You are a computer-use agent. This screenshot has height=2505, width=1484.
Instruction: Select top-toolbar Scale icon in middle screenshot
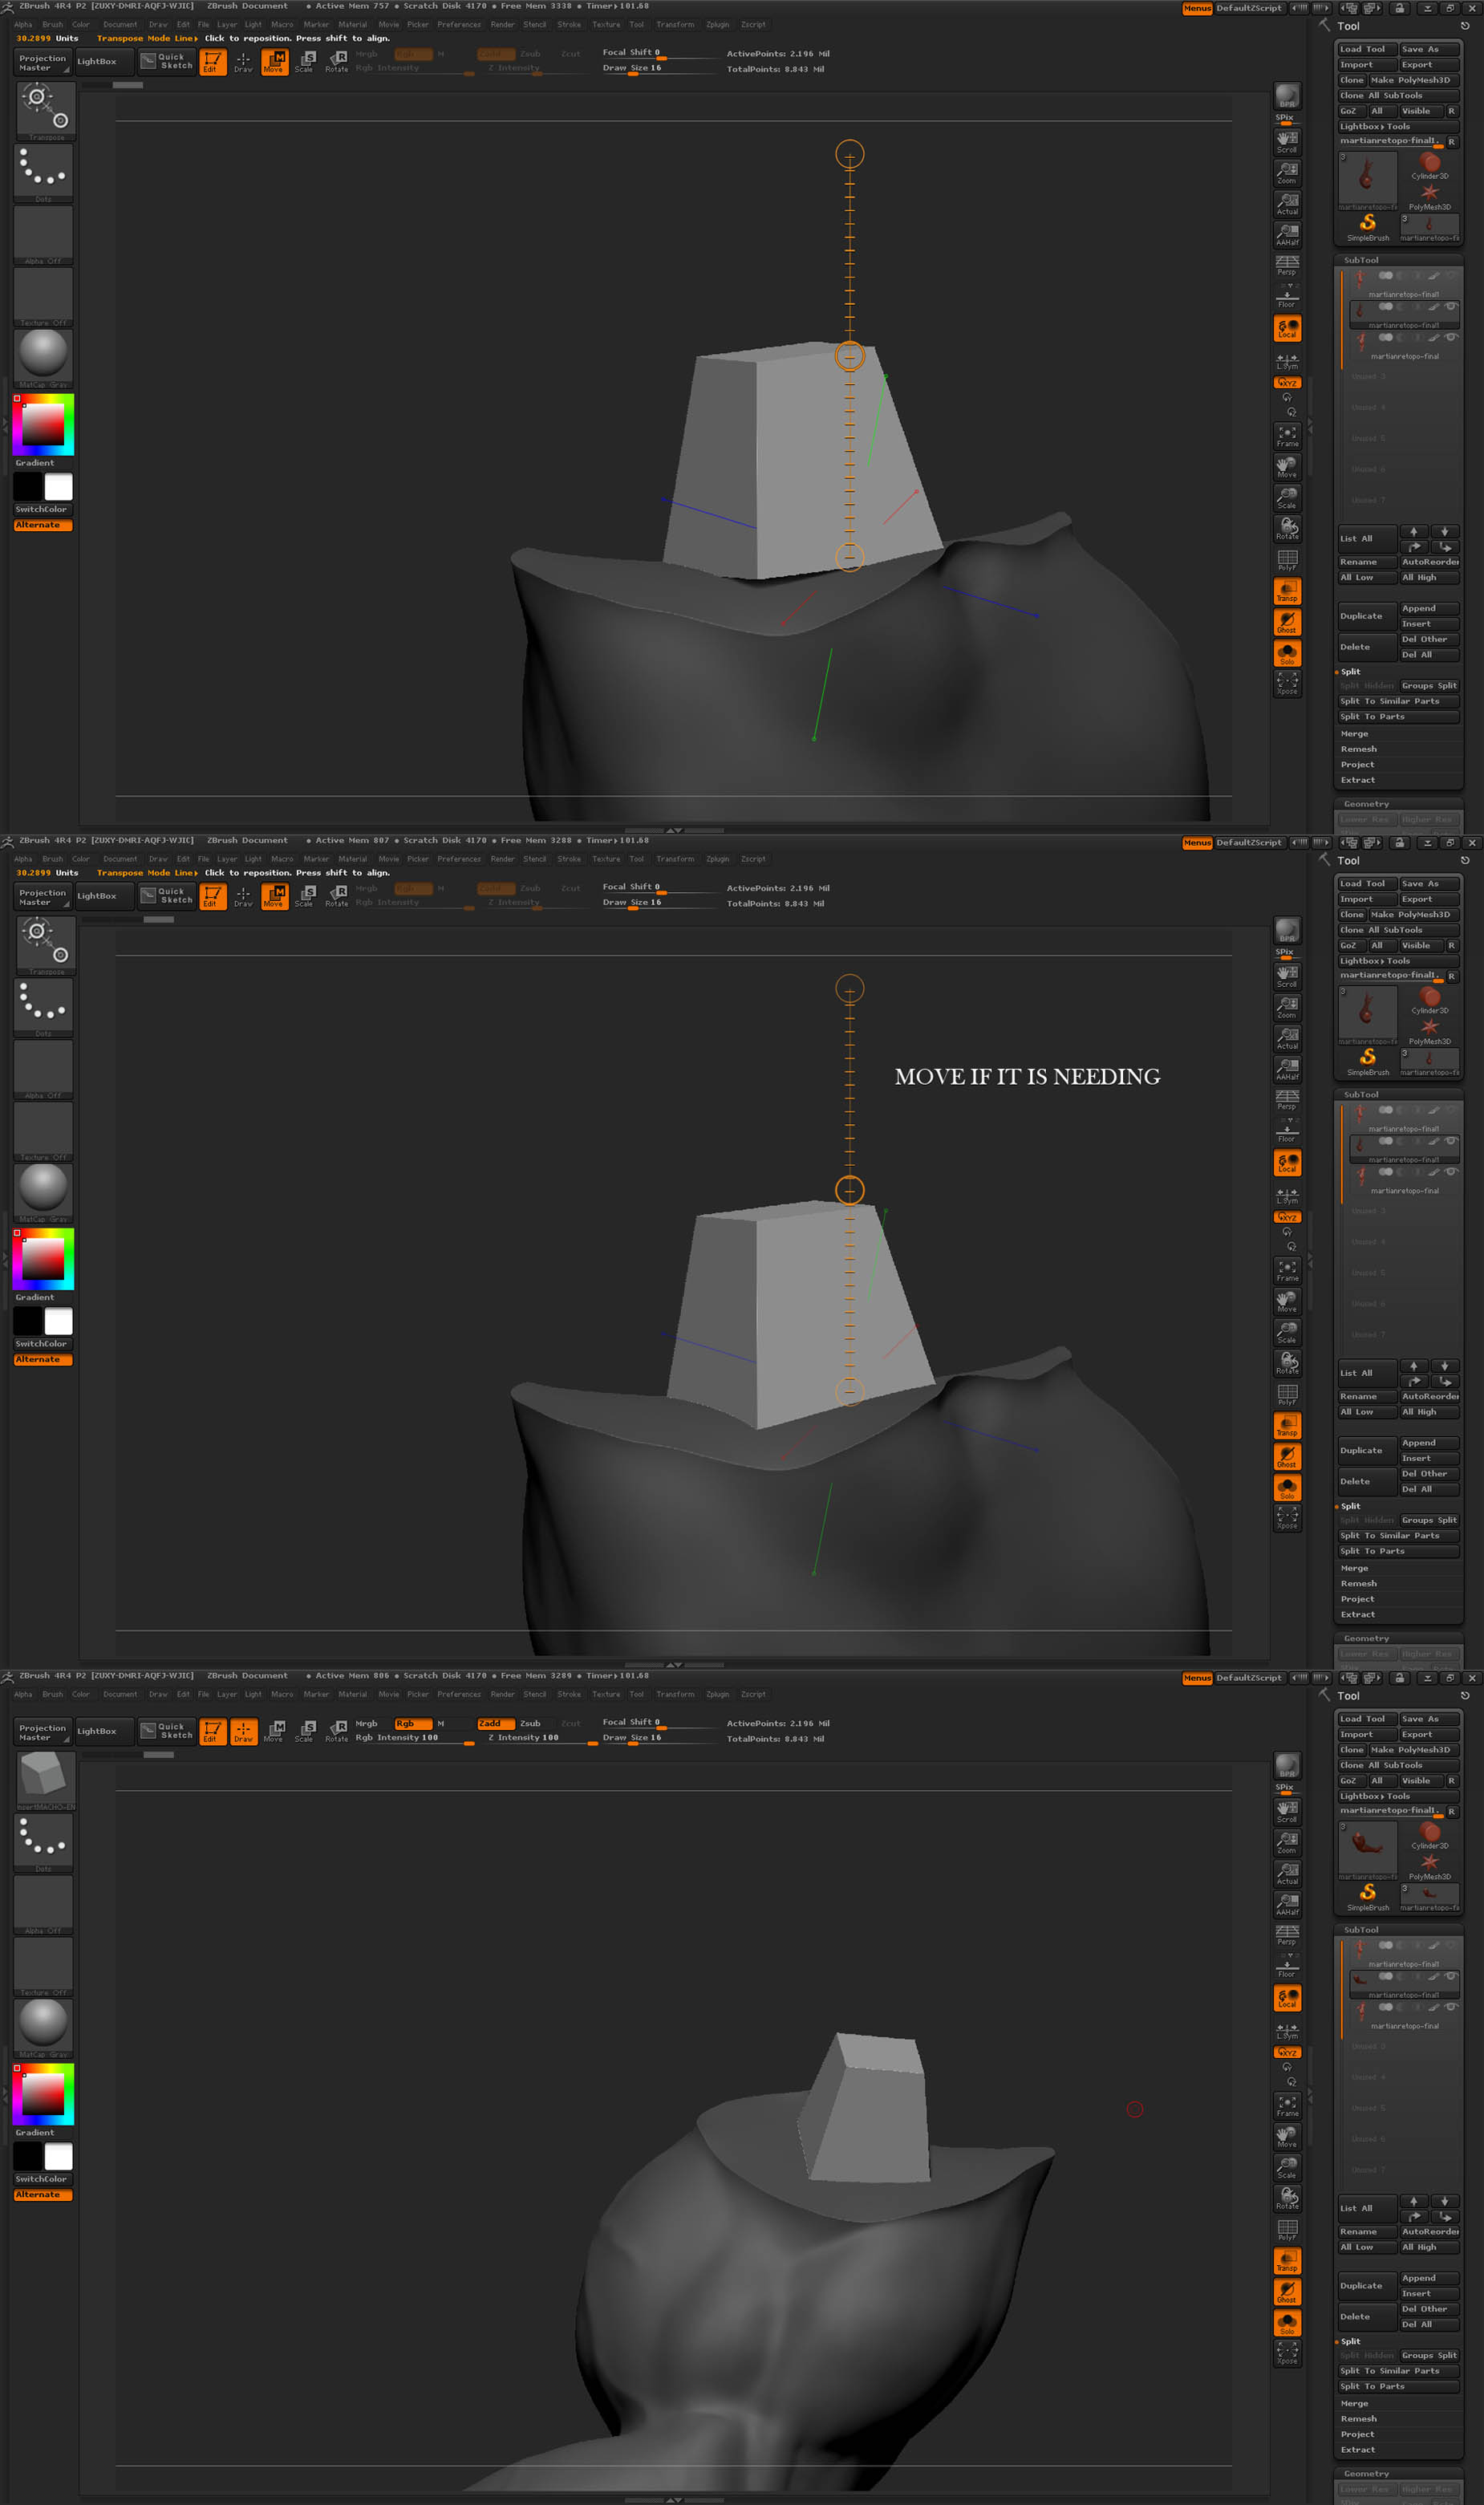point(305,896)
